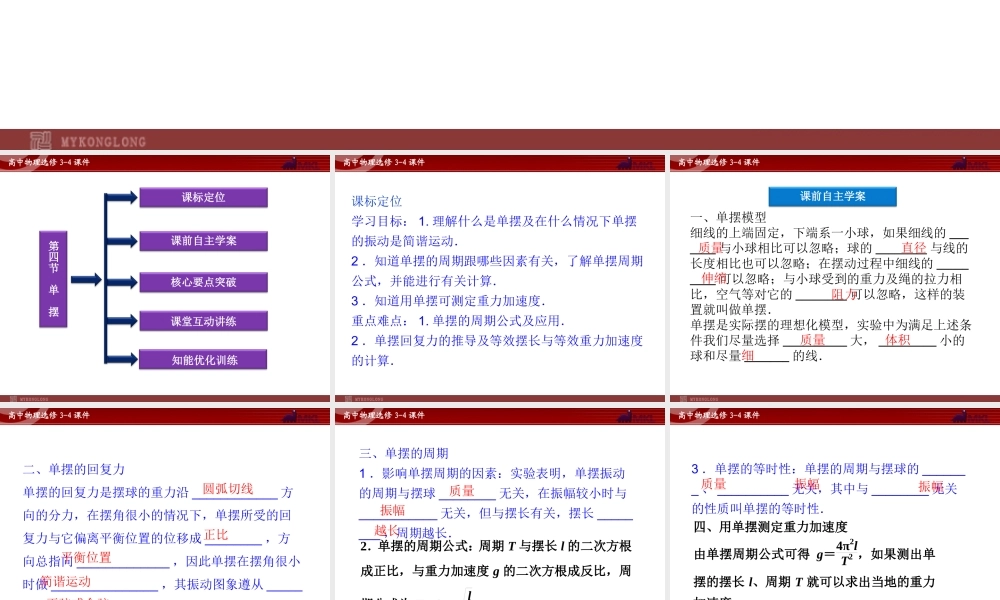1000x600 pixels.
Task: Expand the 第四节 单摆 side box
Action: 52,280
